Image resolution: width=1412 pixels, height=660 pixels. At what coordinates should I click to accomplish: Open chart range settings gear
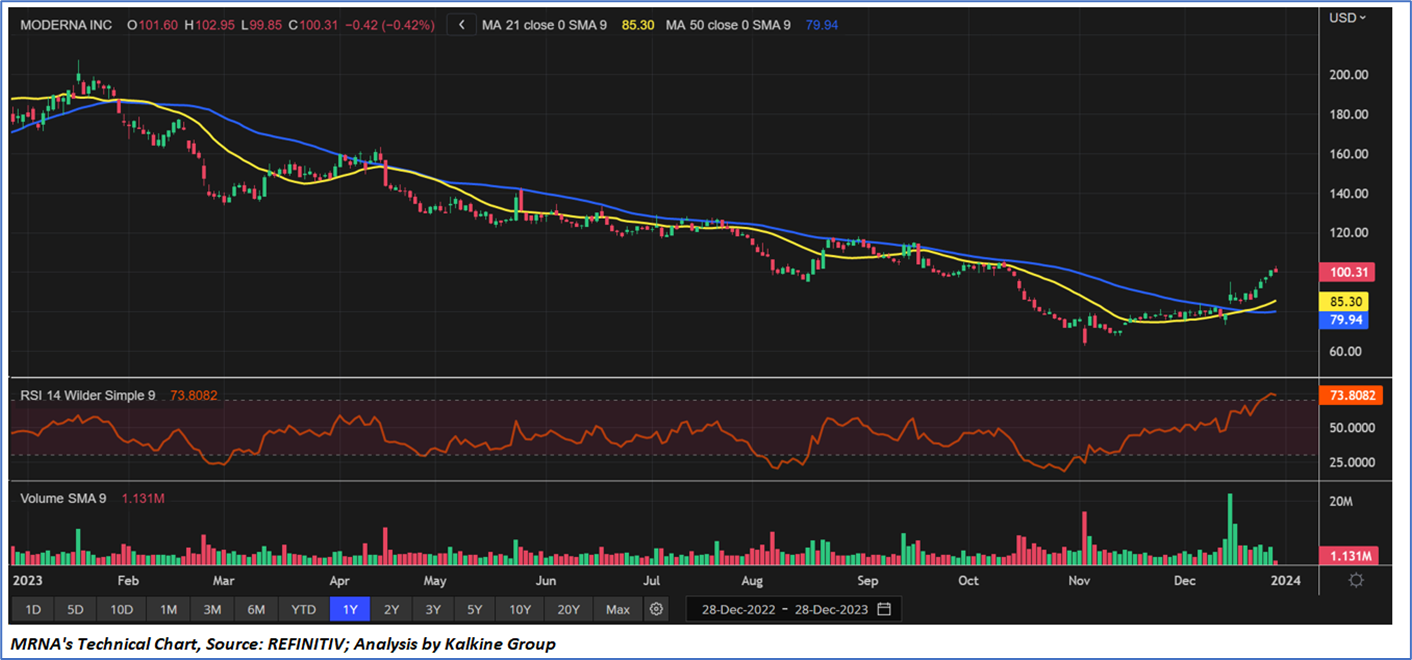(656, 609)
